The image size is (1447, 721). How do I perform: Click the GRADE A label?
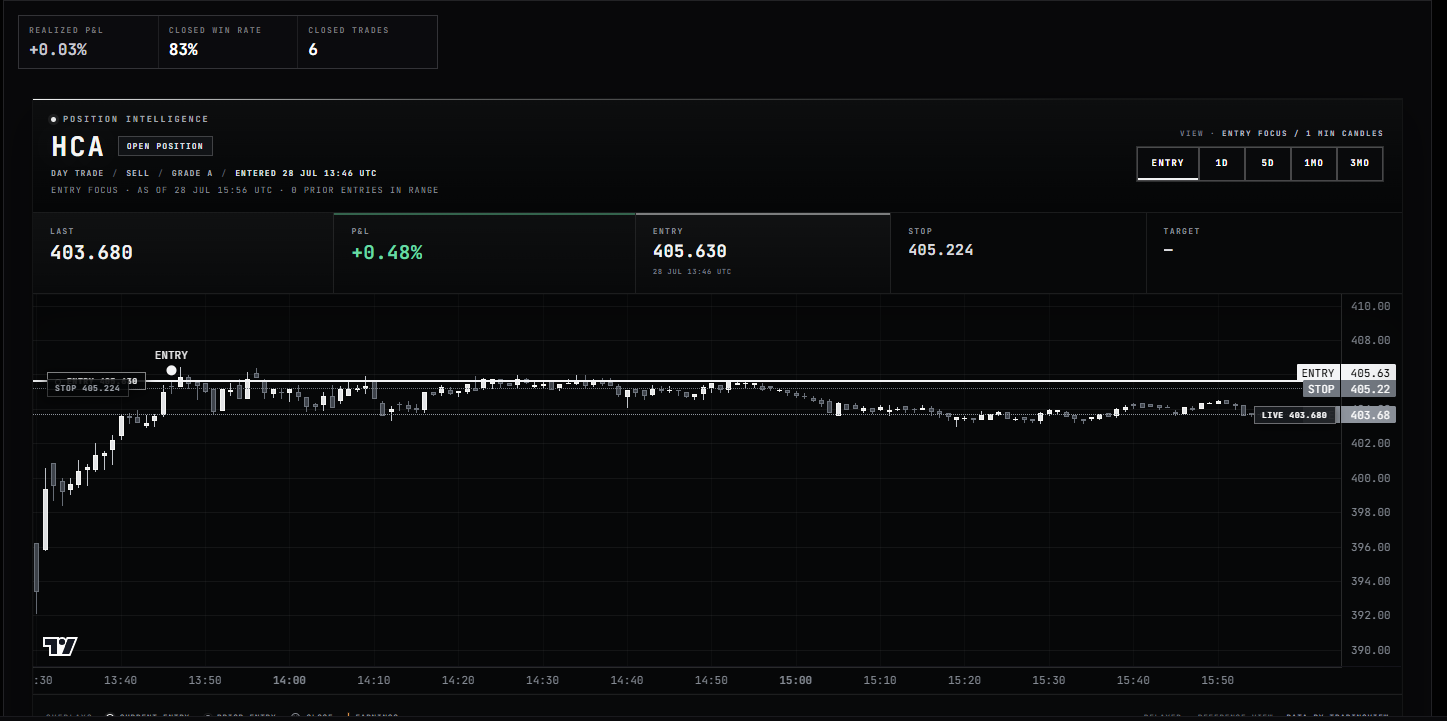coord(192,173)
